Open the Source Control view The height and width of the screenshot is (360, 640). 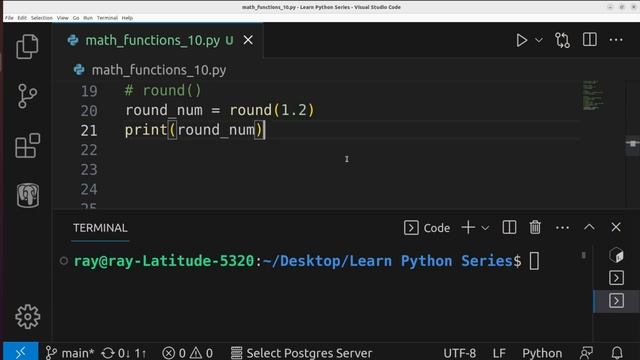click(27, 96)
